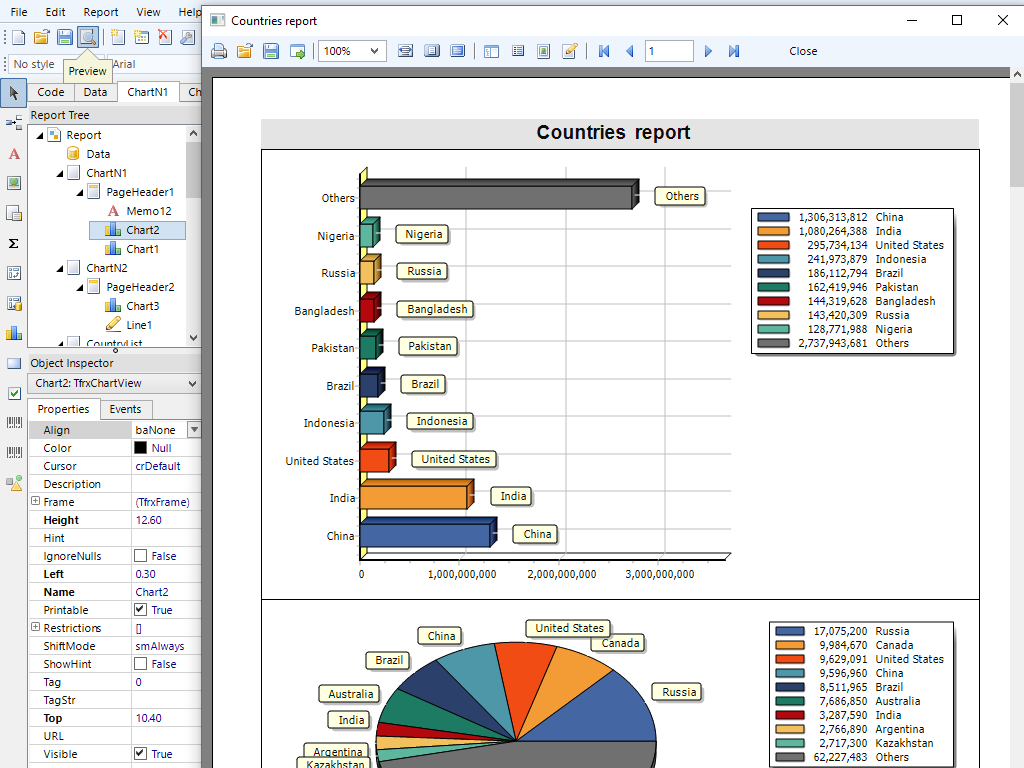Select the Text object 'A' tool
1024x768 pixels.
coord(14,154)
